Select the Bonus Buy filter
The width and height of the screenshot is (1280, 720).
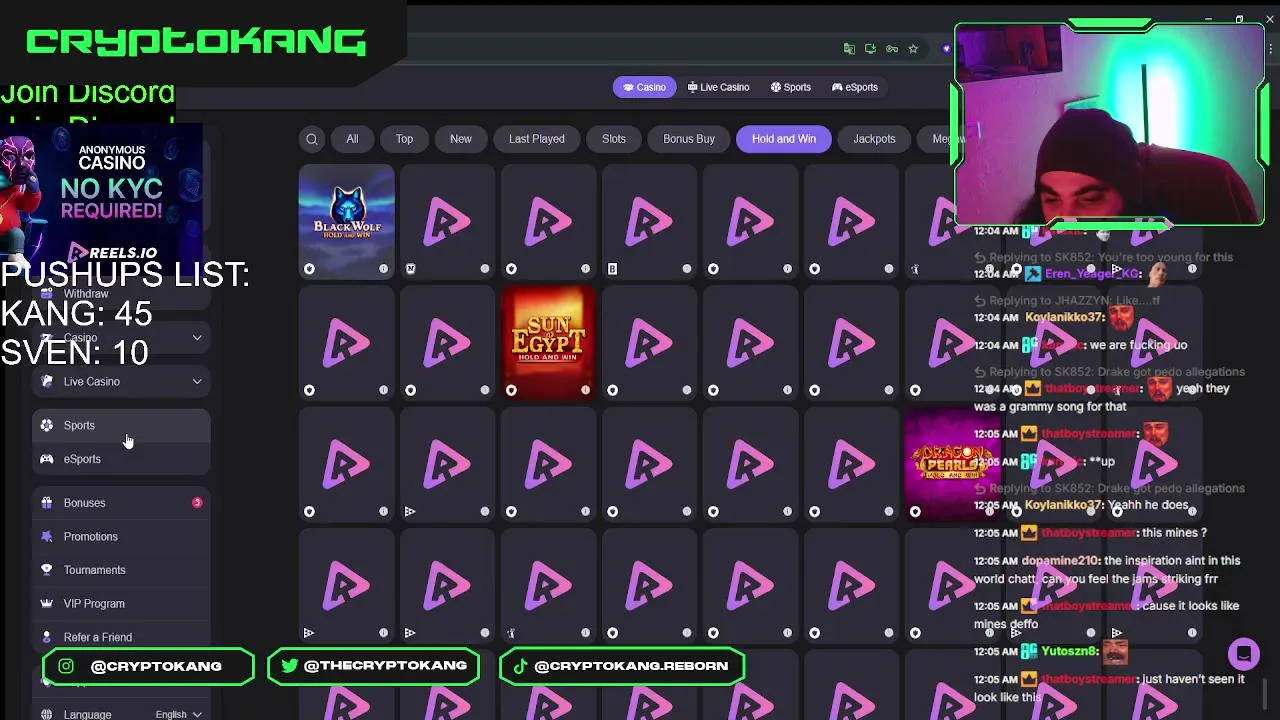click(x=689, y=139)
